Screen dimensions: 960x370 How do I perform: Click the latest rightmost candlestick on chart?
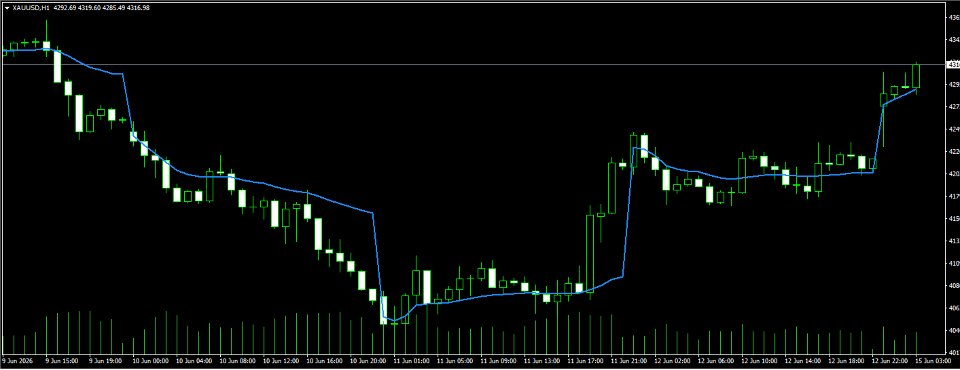pyautogui.click(x=916, y=76)
